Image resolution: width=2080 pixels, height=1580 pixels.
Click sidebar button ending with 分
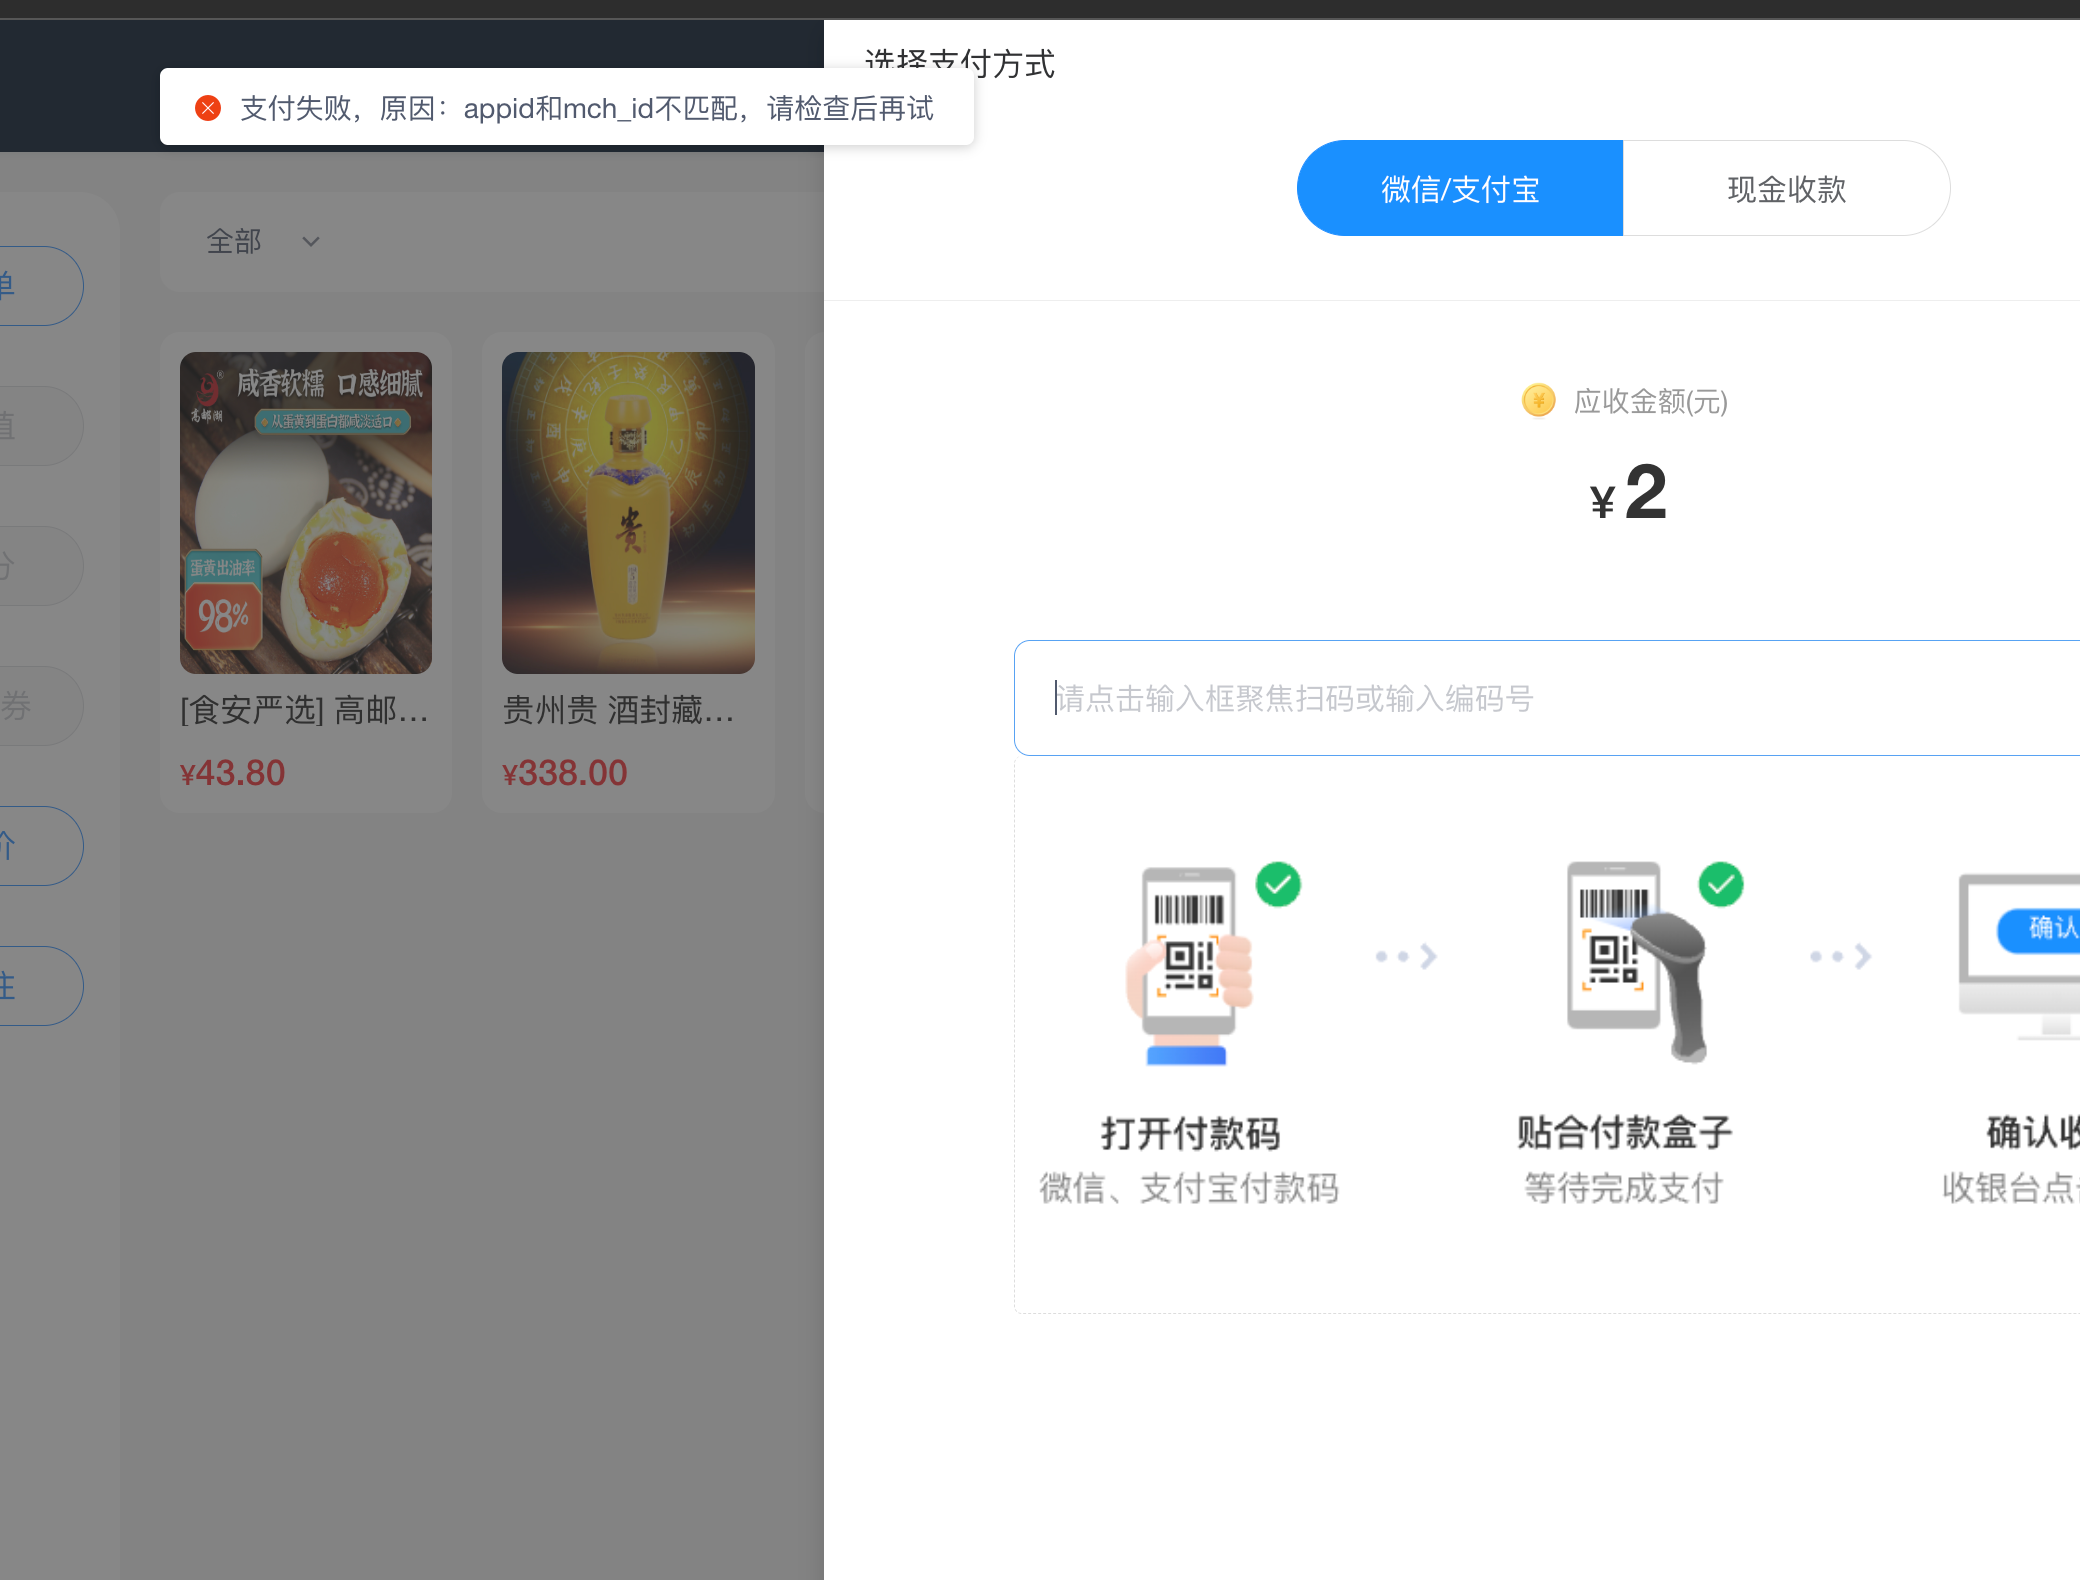click(40, 566)
